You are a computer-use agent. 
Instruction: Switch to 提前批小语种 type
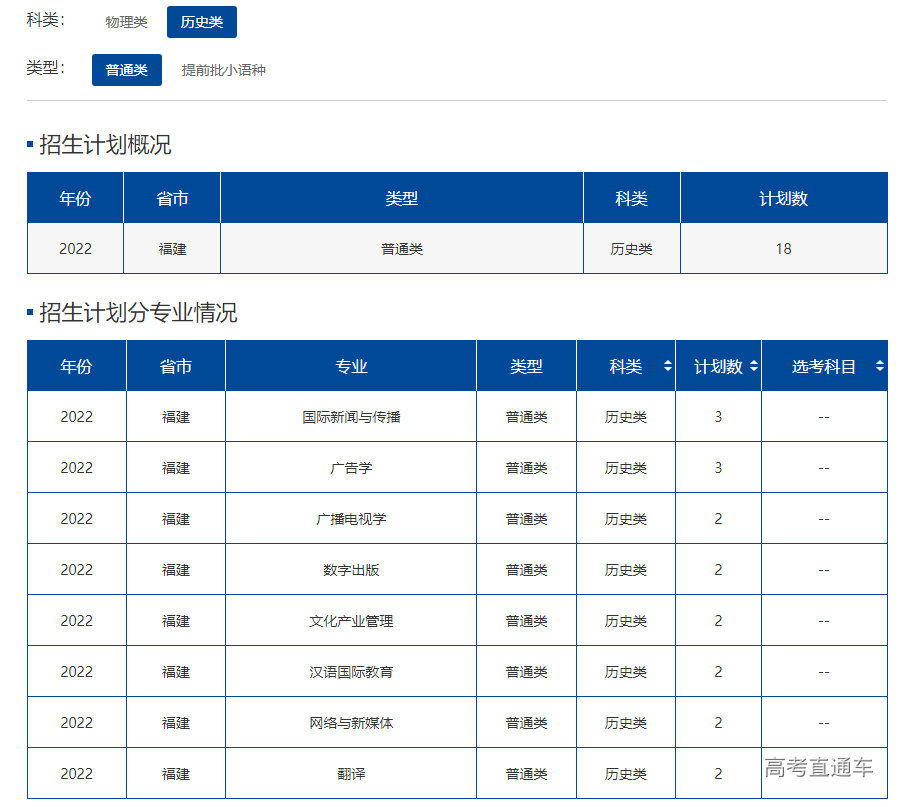click(x=224, y=70)
